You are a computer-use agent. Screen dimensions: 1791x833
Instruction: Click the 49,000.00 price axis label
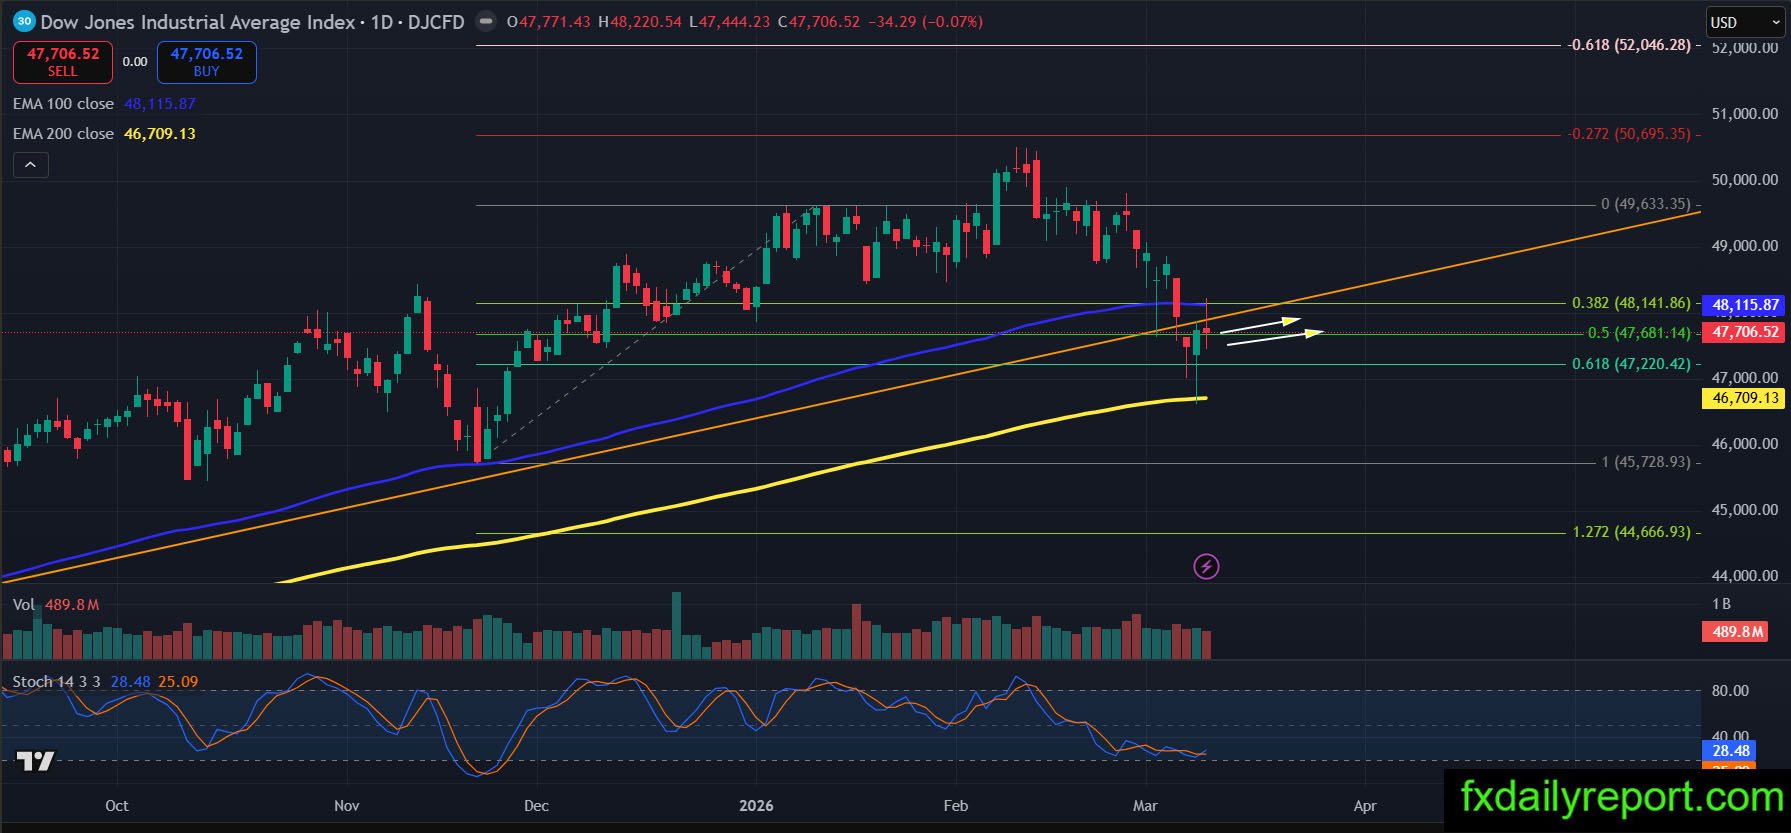1745,246
